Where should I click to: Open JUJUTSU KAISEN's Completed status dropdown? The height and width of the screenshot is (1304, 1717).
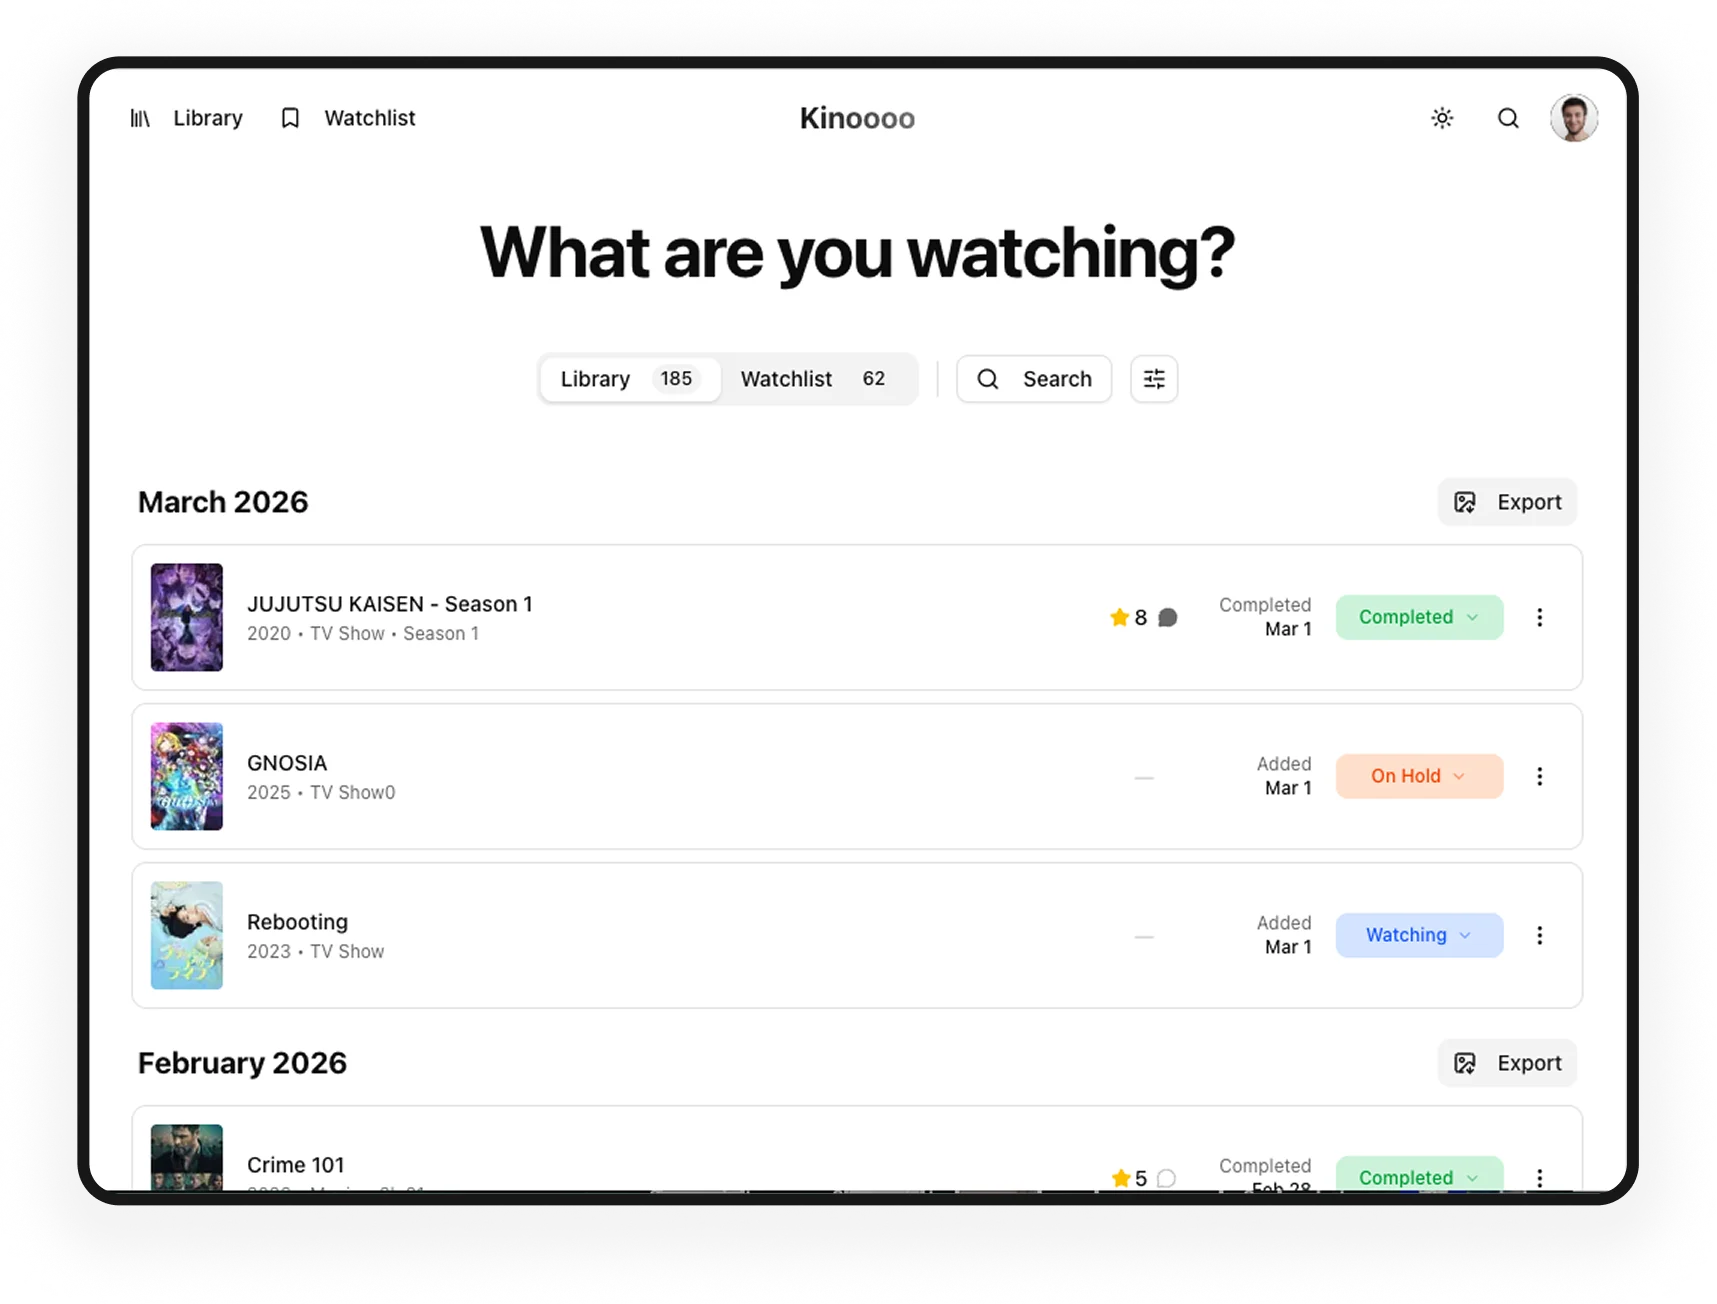point(1419,617)
